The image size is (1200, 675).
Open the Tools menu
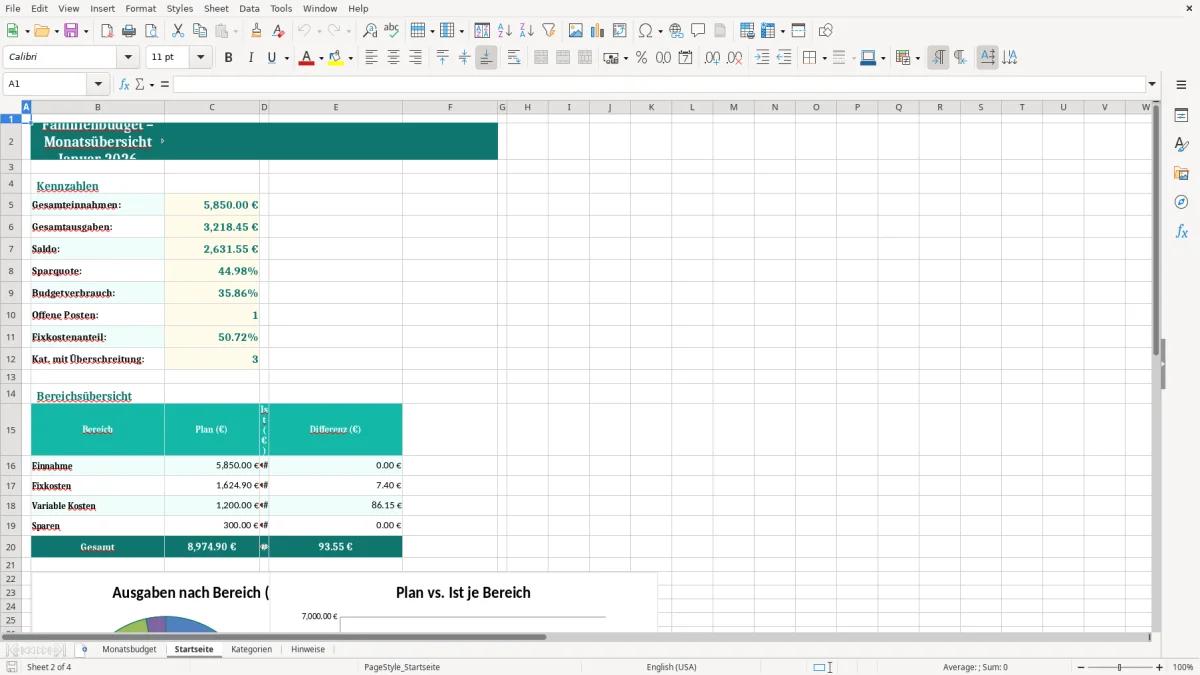[281, 8]
